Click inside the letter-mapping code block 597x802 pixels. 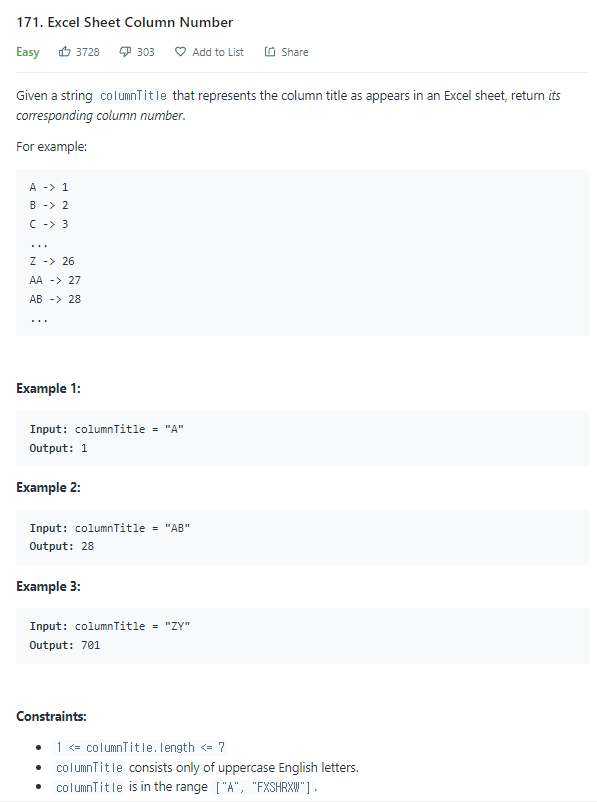click(x=150, y=252)
